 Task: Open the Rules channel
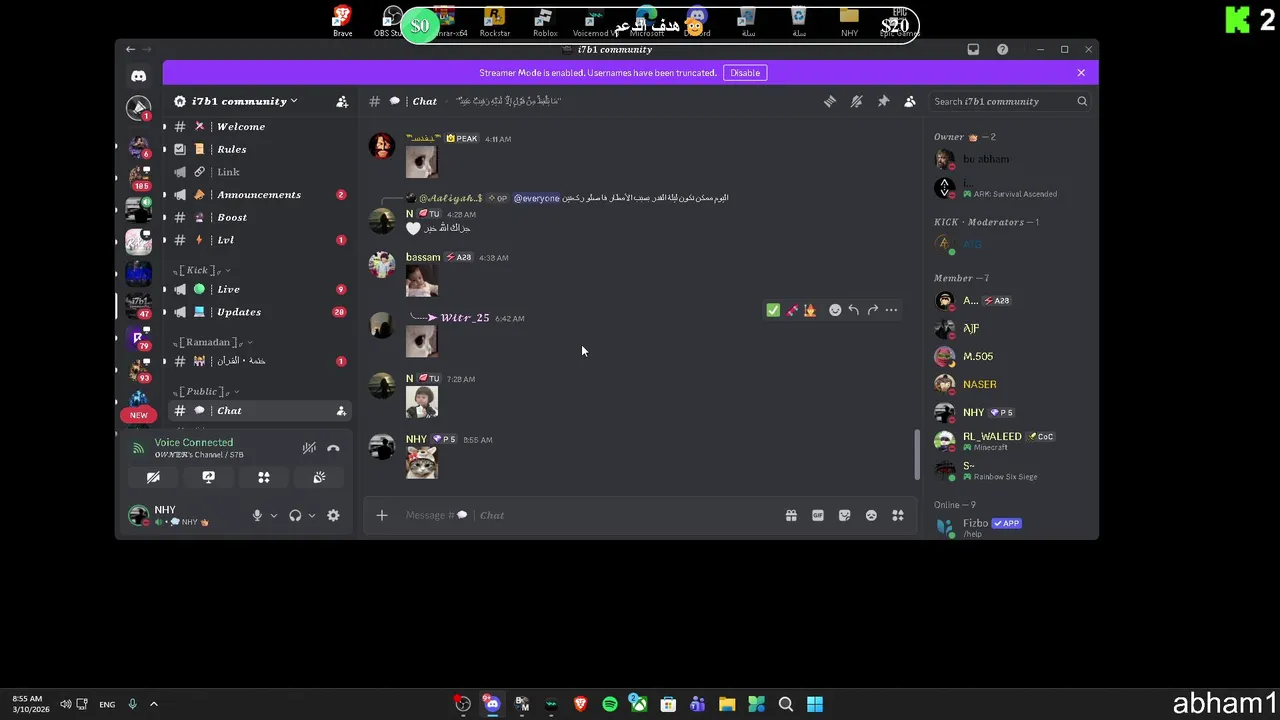pos(259,149)
